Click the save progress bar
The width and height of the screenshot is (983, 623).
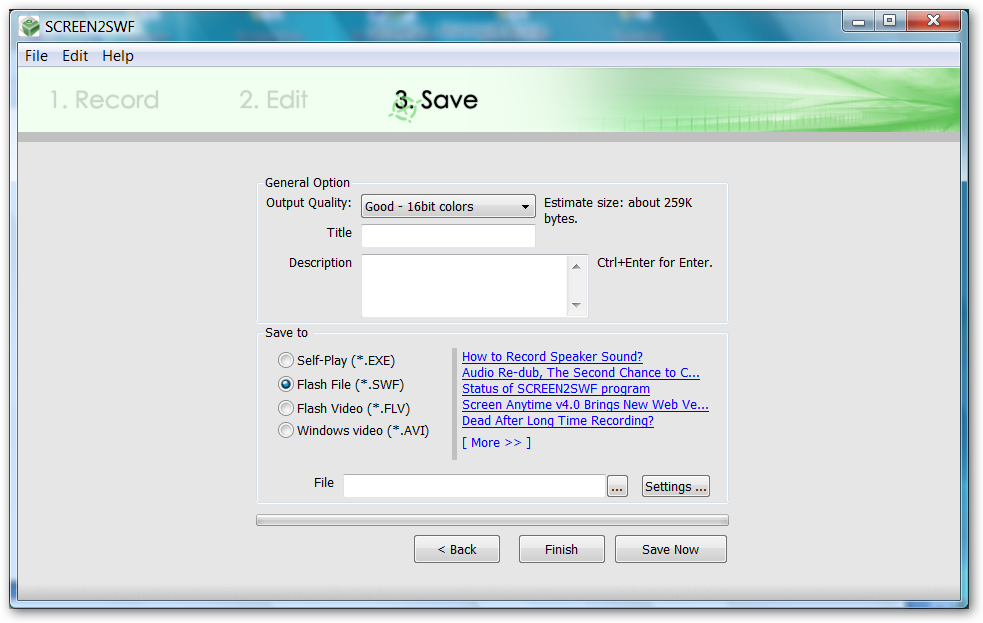pos(492,520)
